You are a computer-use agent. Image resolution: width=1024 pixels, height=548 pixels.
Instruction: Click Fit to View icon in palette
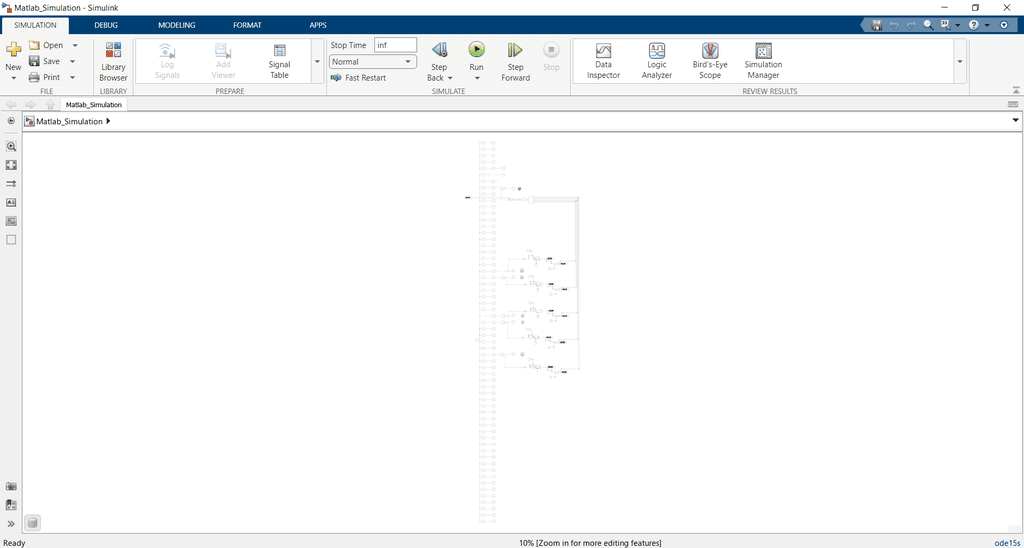click(x=11, y=165)
